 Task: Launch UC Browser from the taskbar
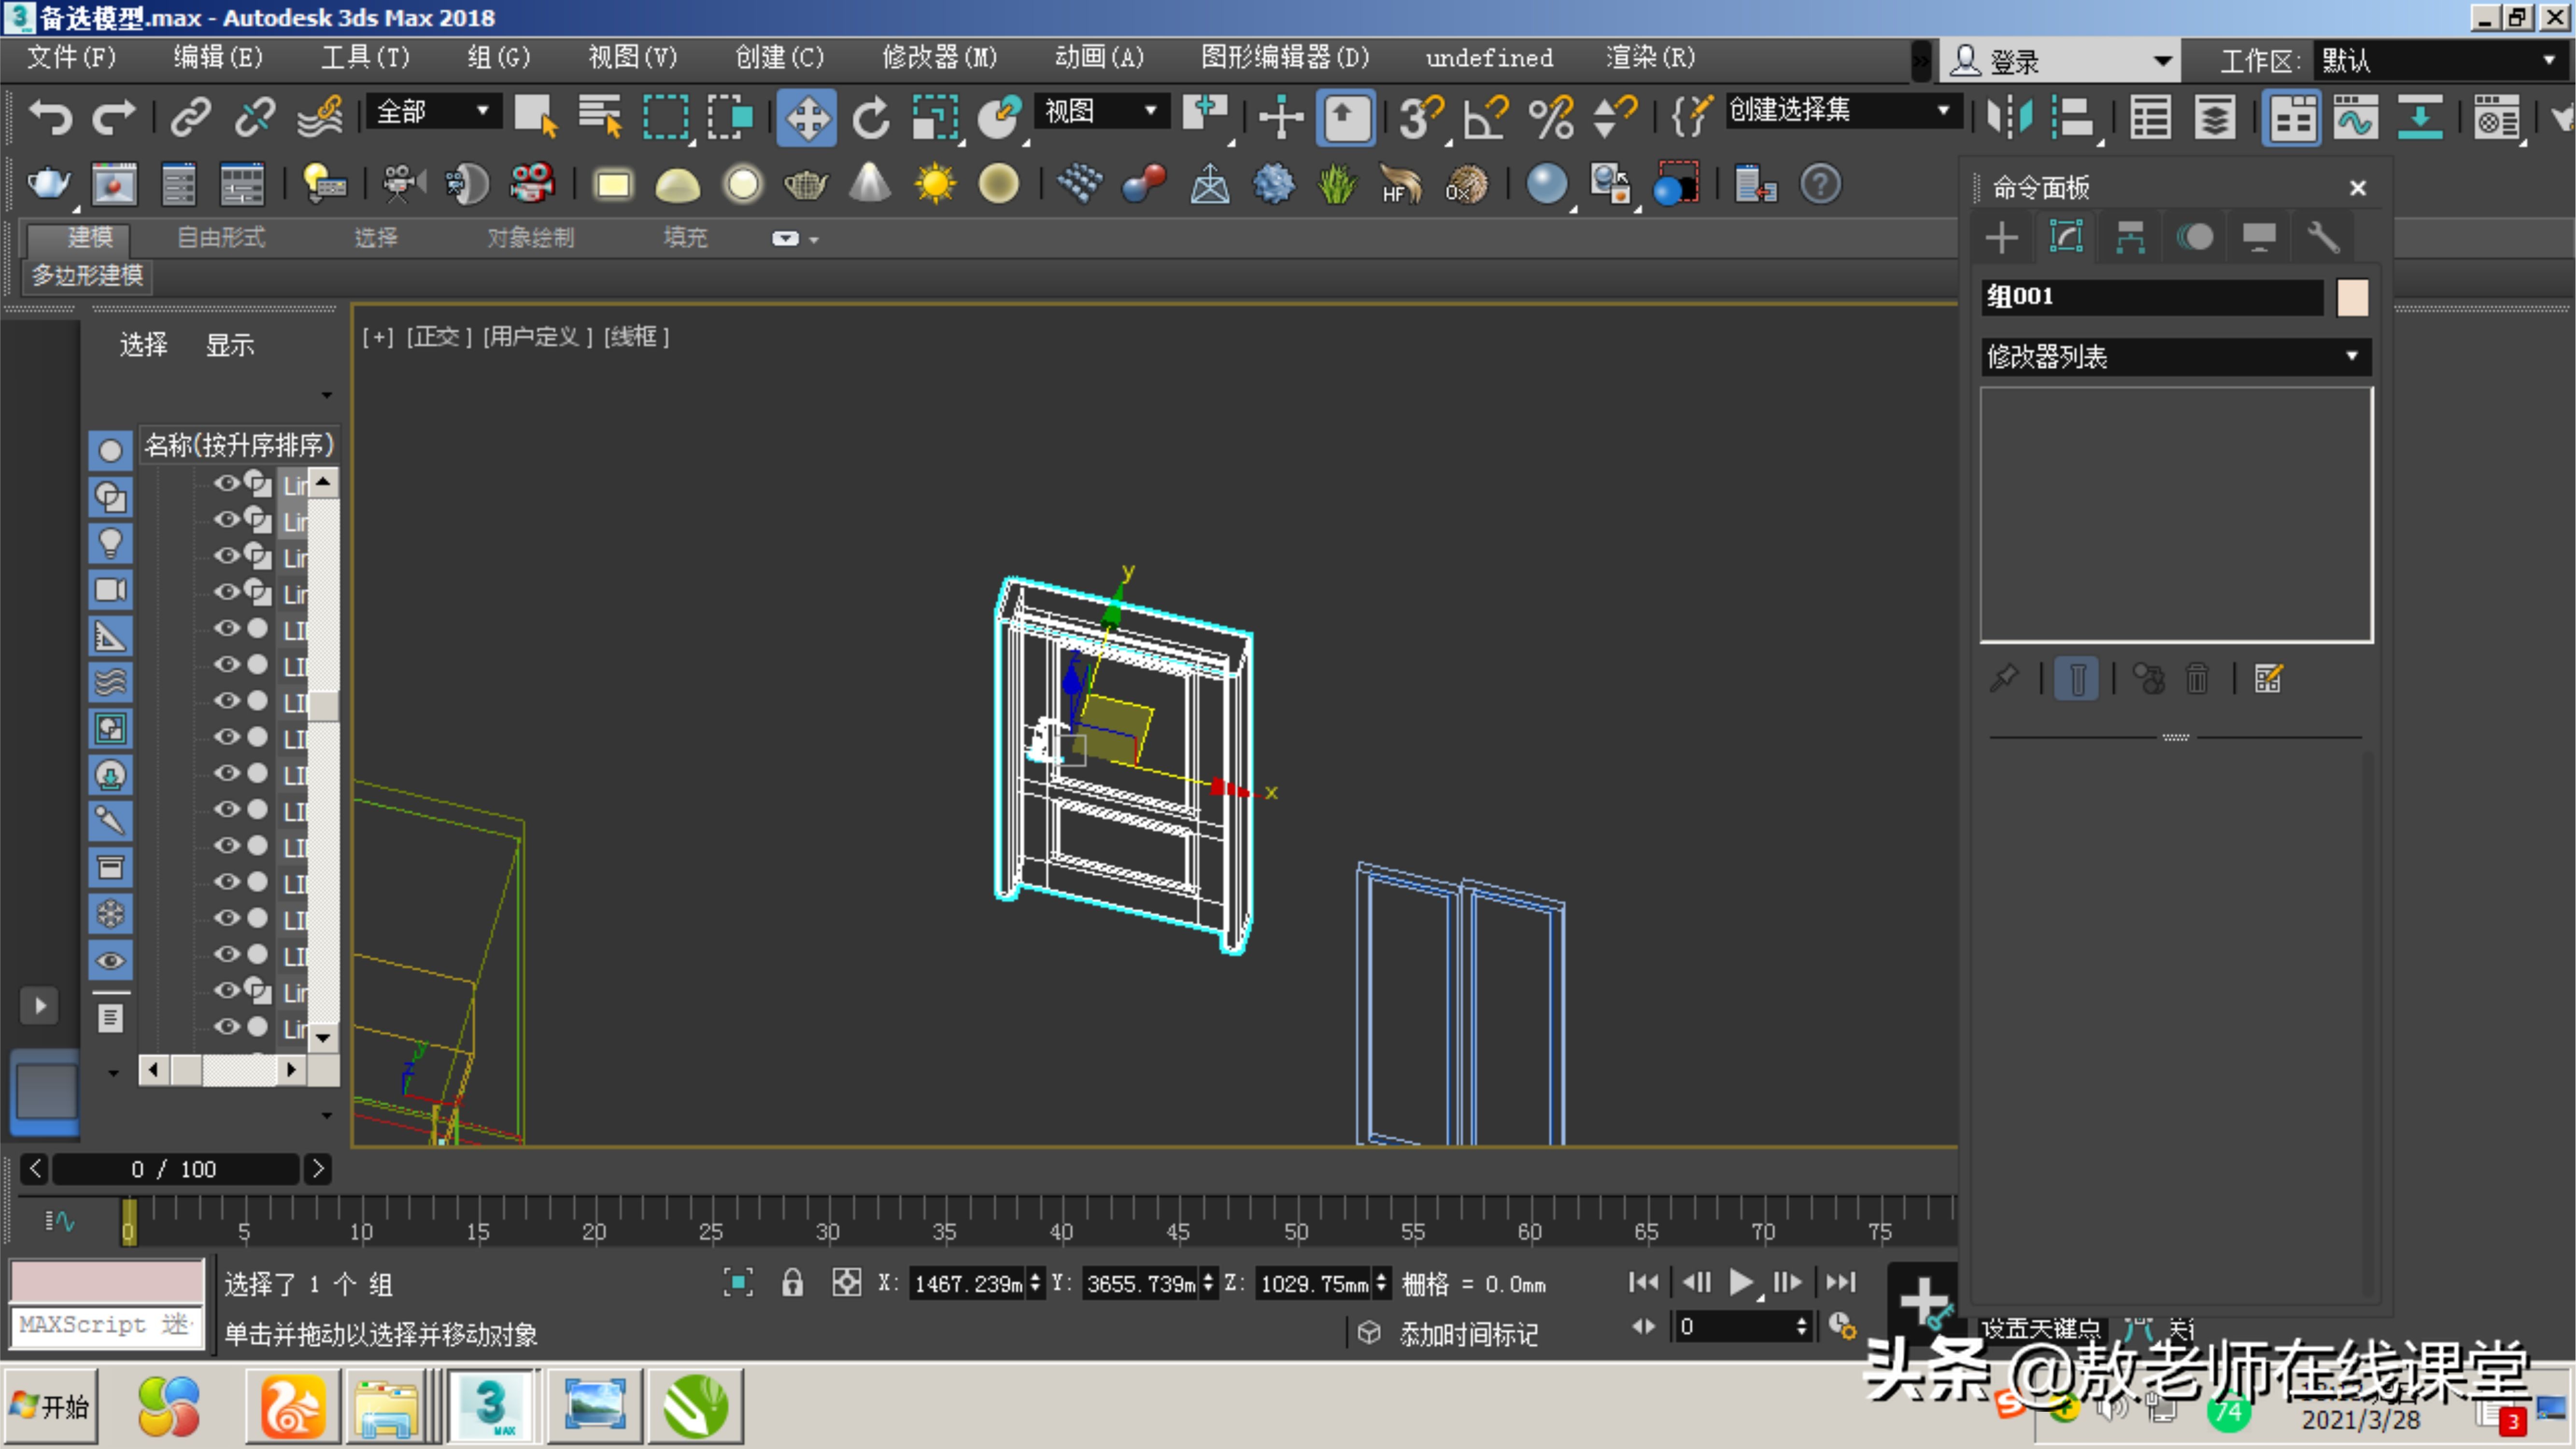(291, 1404)
